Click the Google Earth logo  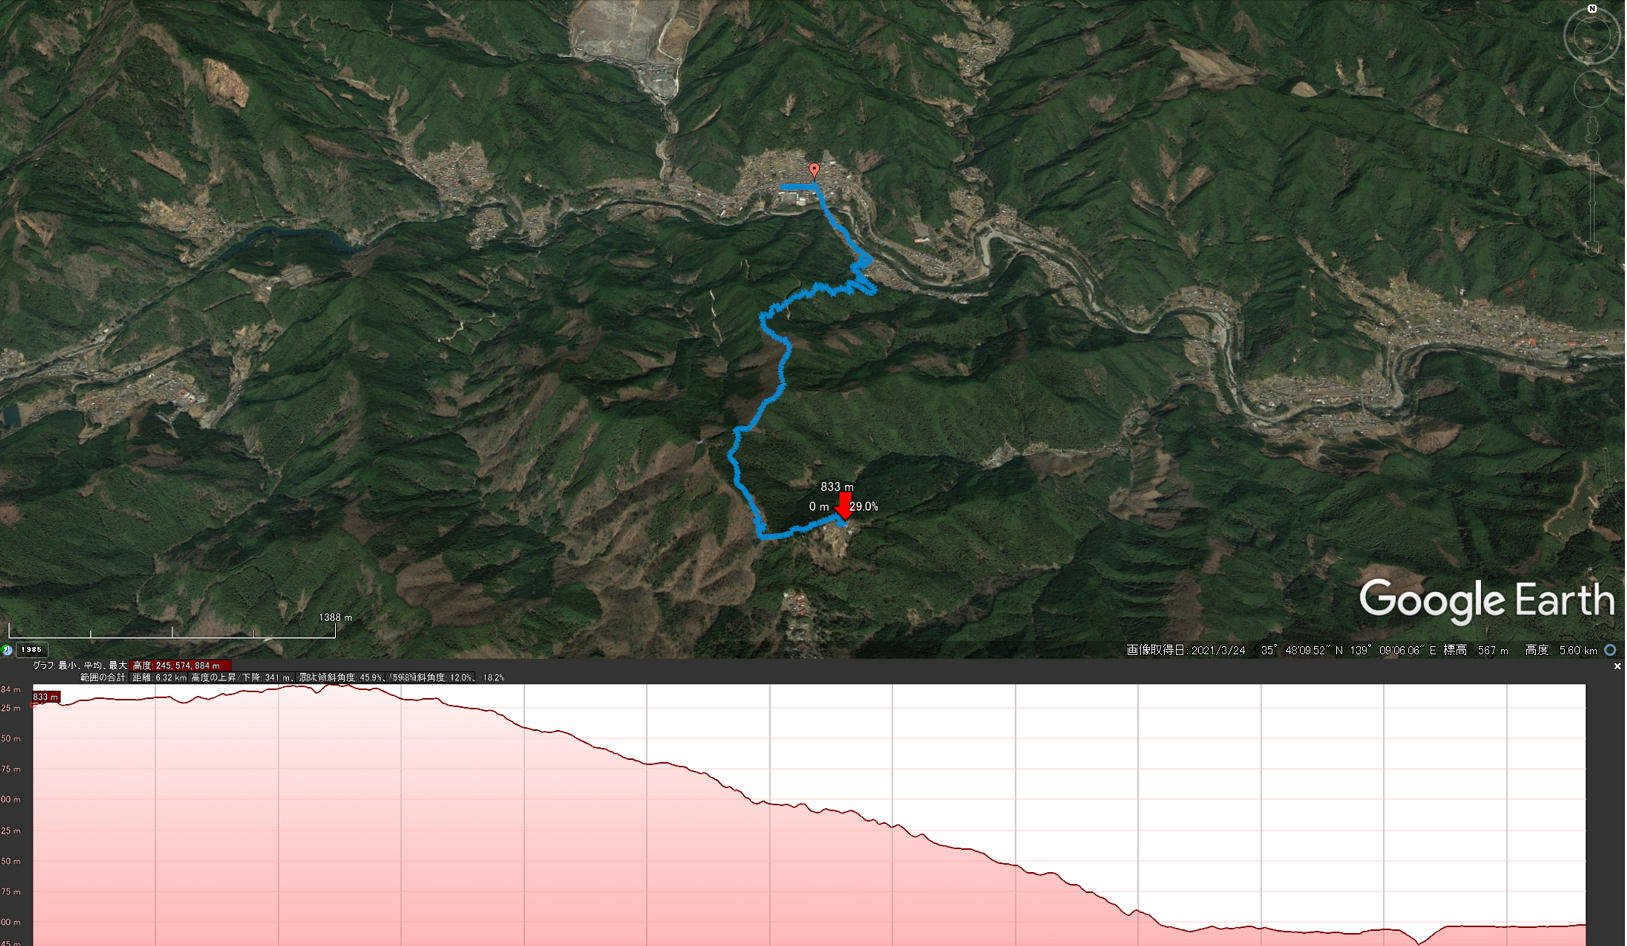click(1486, 601)
